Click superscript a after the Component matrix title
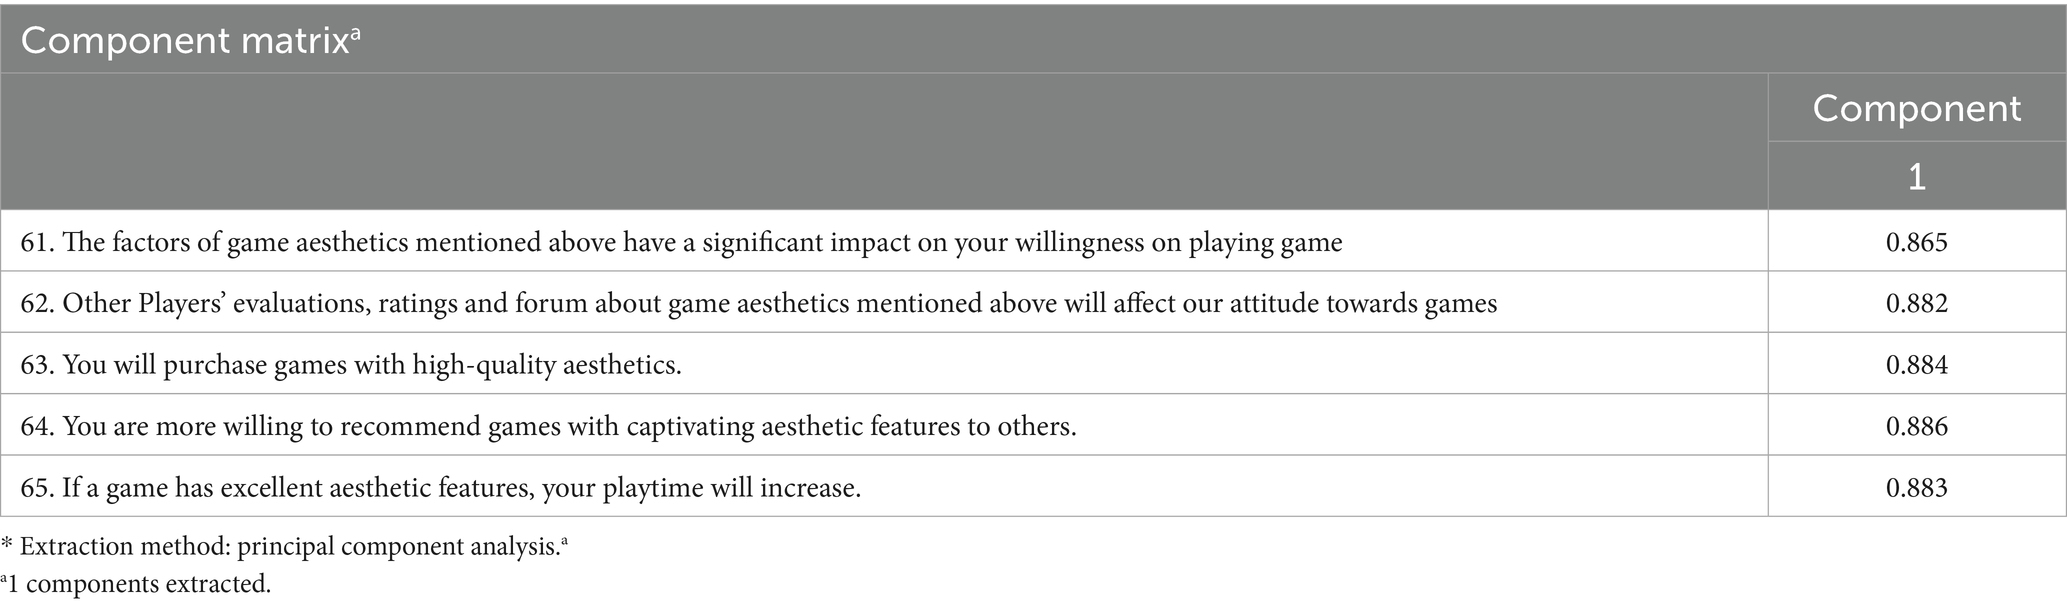 pyautogui.click(x=356, y=32)
